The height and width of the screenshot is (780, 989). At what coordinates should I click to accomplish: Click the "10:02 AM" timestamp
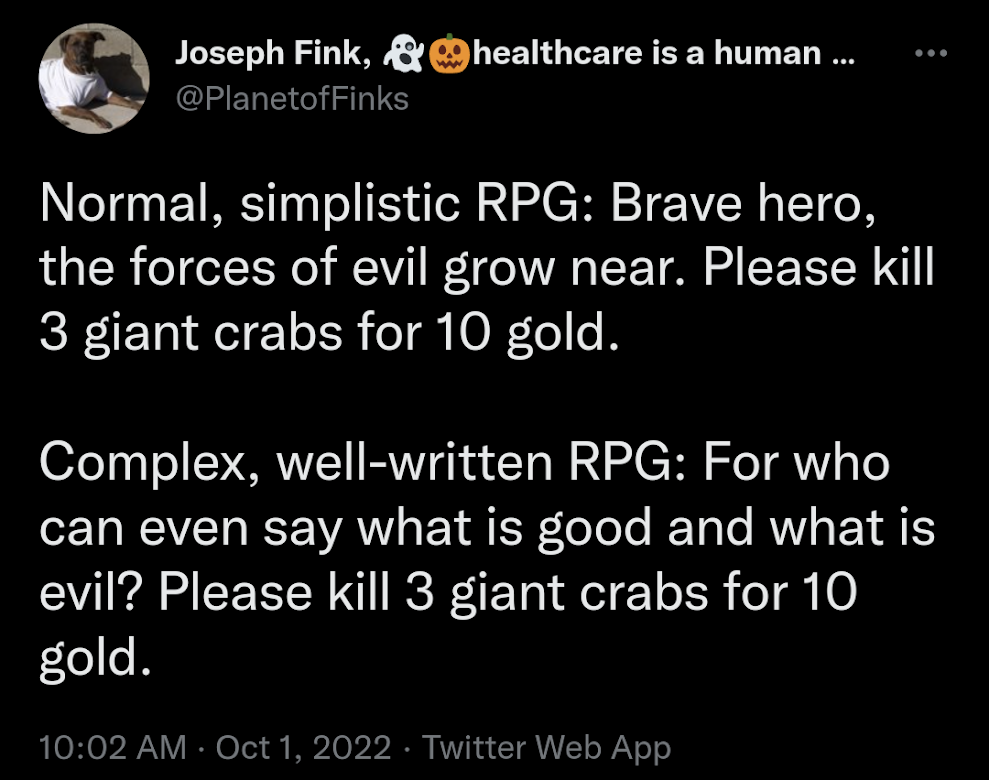tap(113, 747)
